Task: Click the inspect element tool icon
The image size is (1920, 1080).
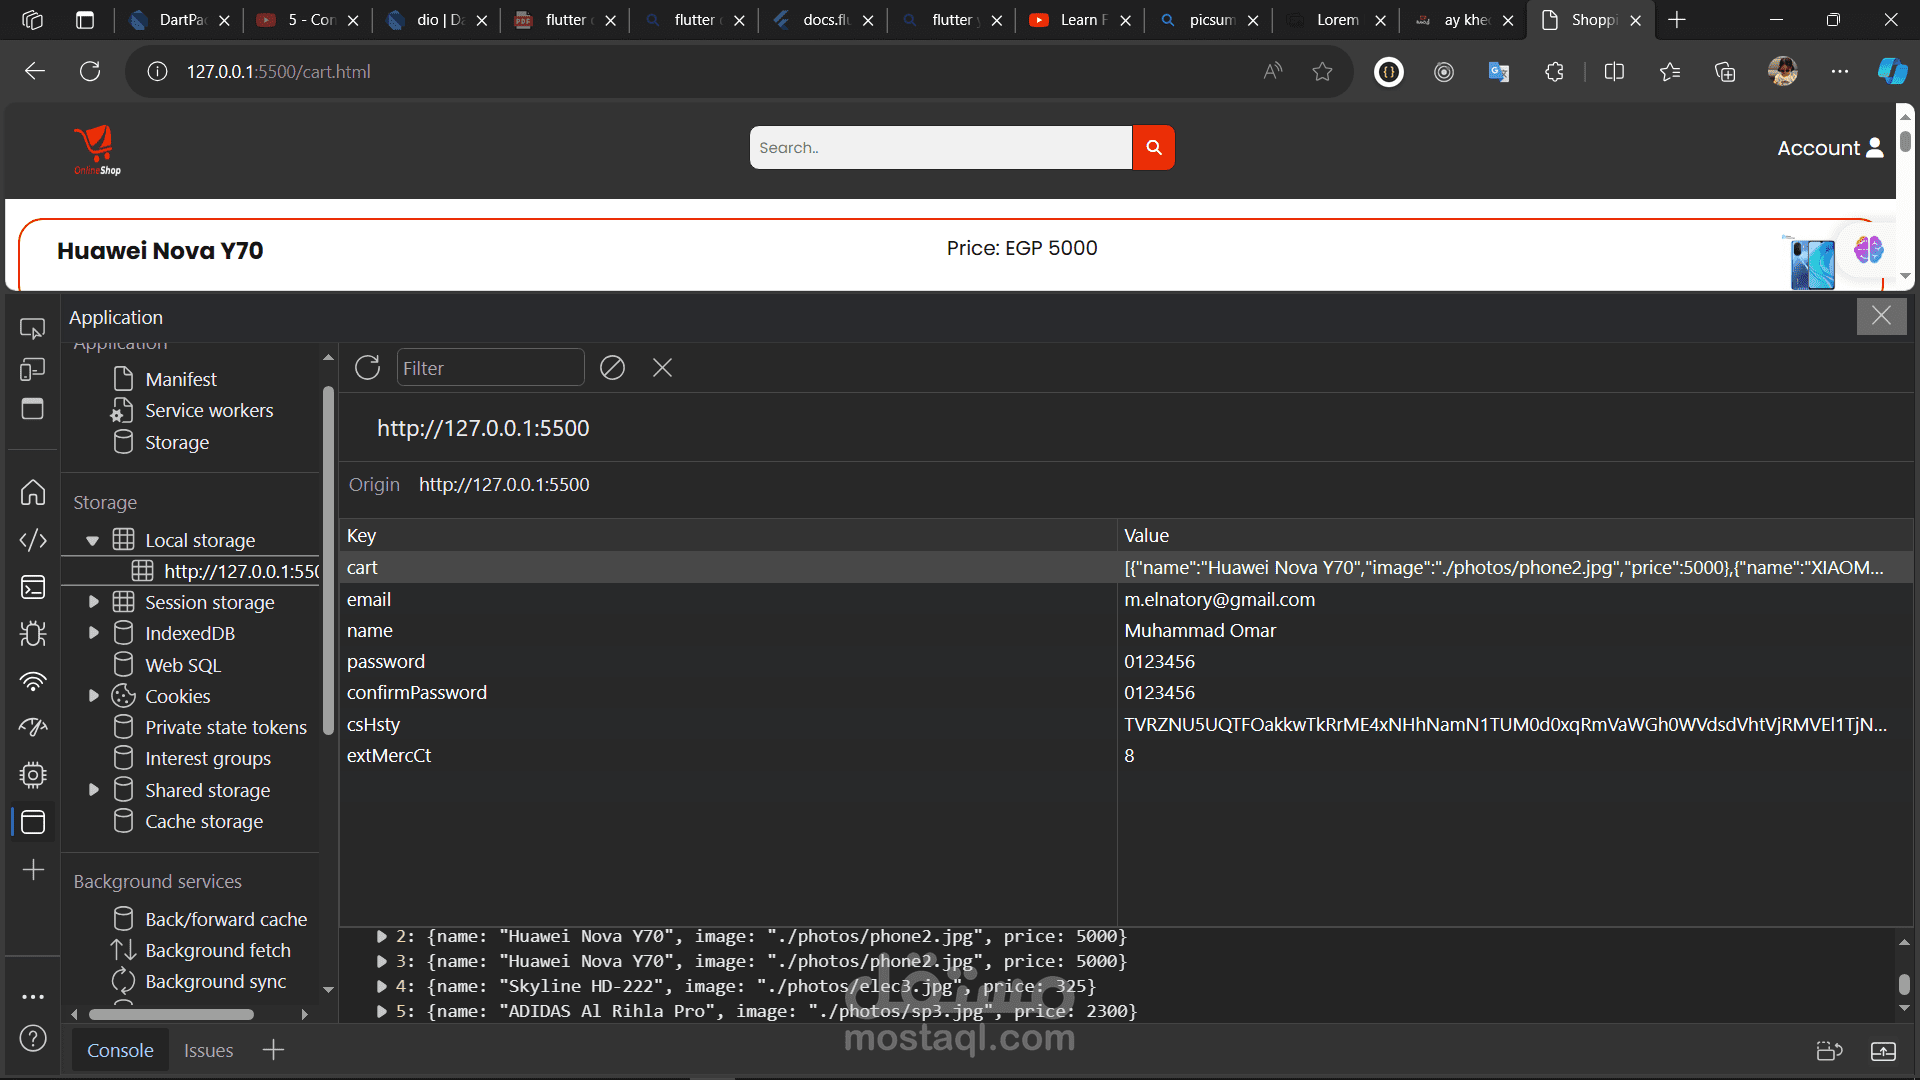Action: [33, 328]
